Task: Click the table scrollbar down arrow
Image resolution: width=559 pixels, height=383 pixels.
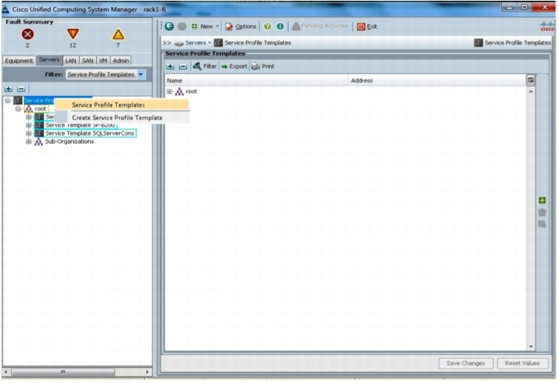Action: (531, 347)
